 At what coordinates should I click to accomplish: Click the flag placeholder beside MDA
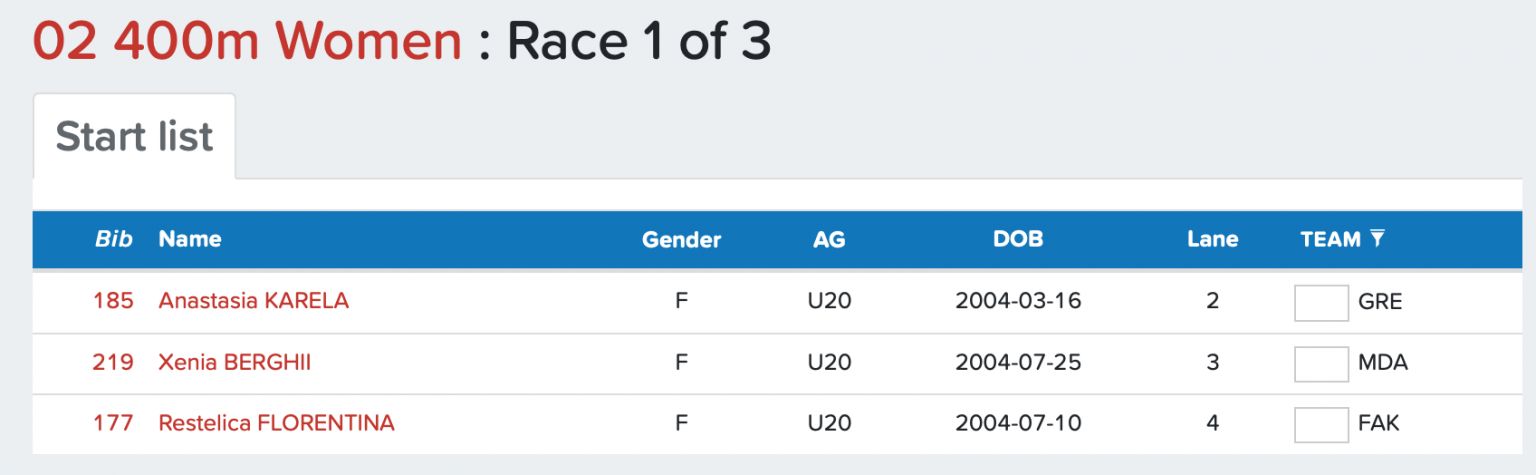[x=1321, y=363]
